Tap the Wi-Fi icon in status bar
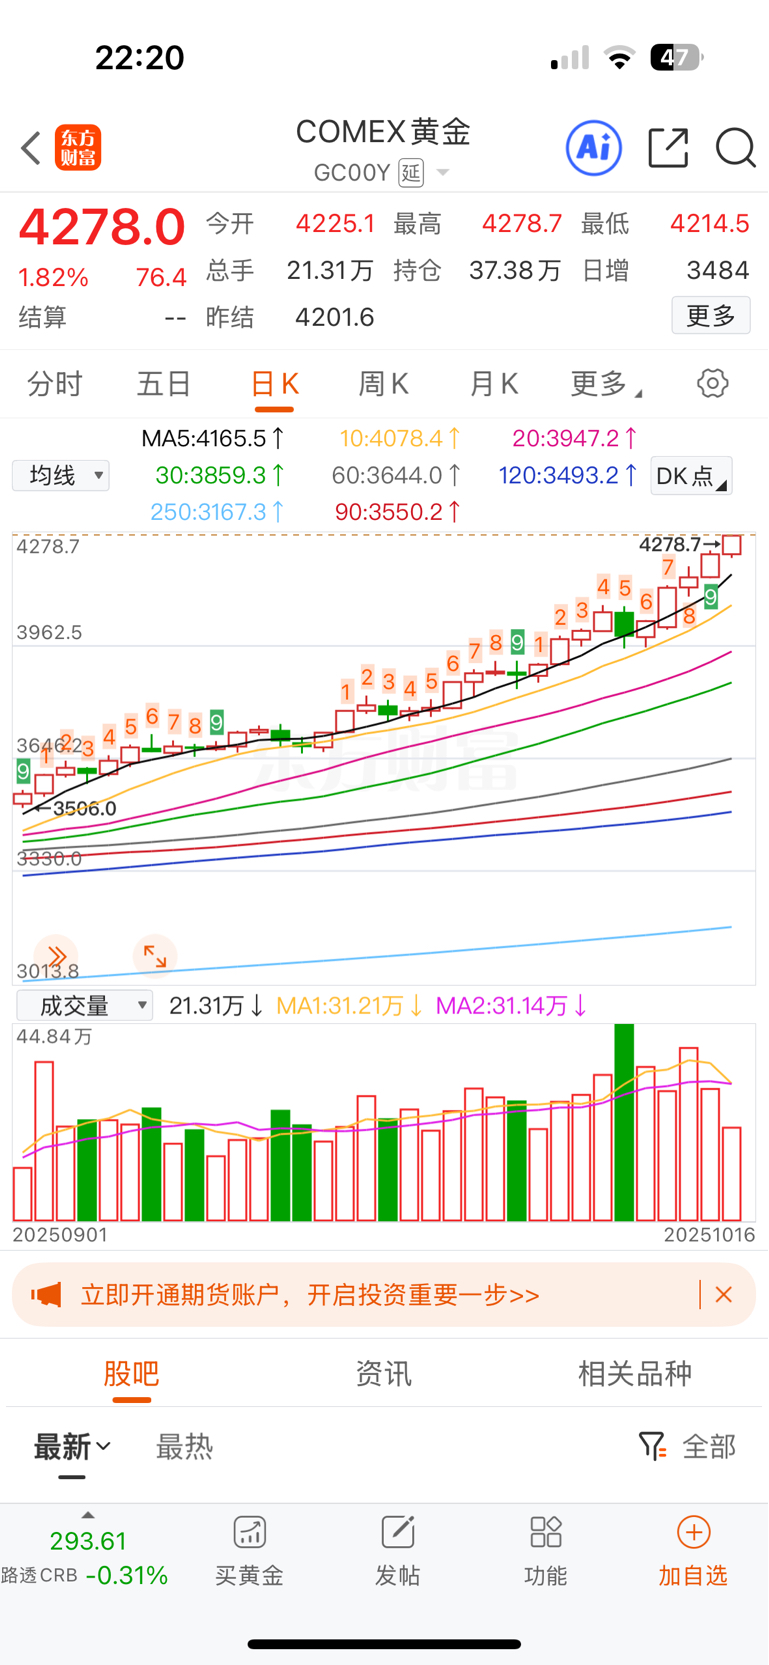 (x=620, y=58)
